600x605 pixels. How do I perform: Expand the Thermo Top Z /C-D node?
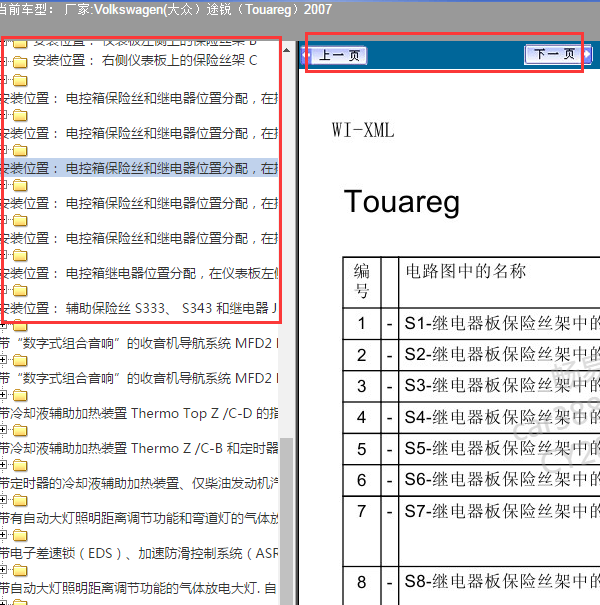[3, 395]
